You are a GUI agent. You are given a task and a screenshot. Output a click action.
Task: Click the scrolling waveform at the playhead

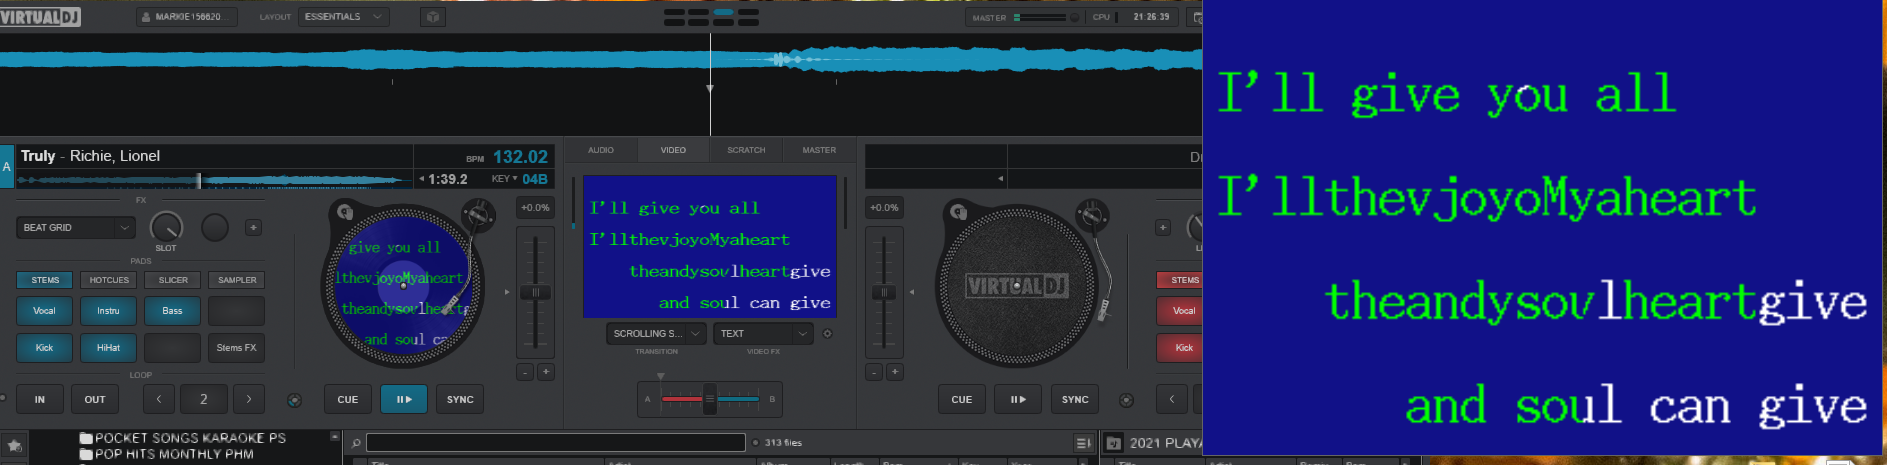pos(710,60)
